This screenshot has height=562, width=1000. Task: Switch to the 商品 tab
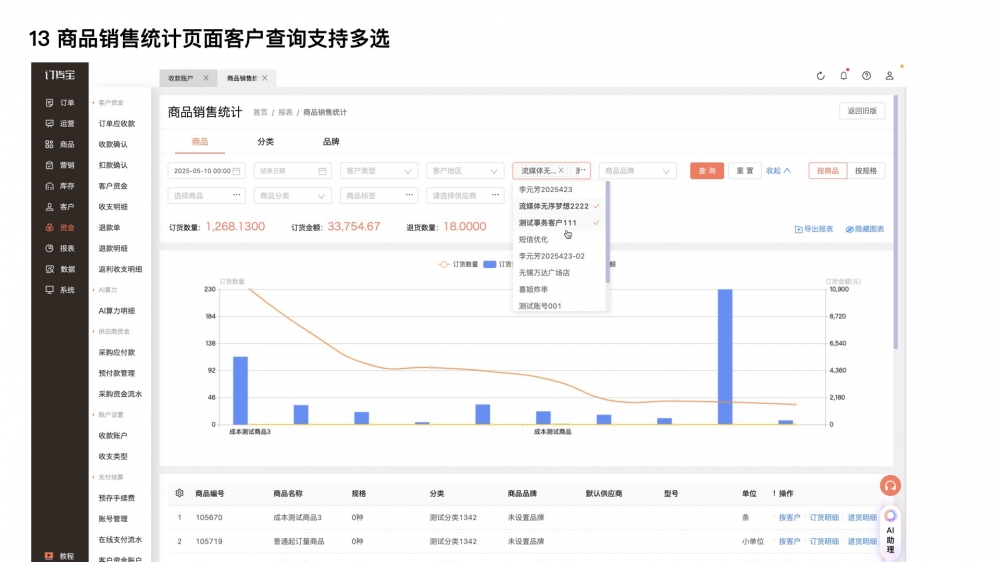pos(200,142)
